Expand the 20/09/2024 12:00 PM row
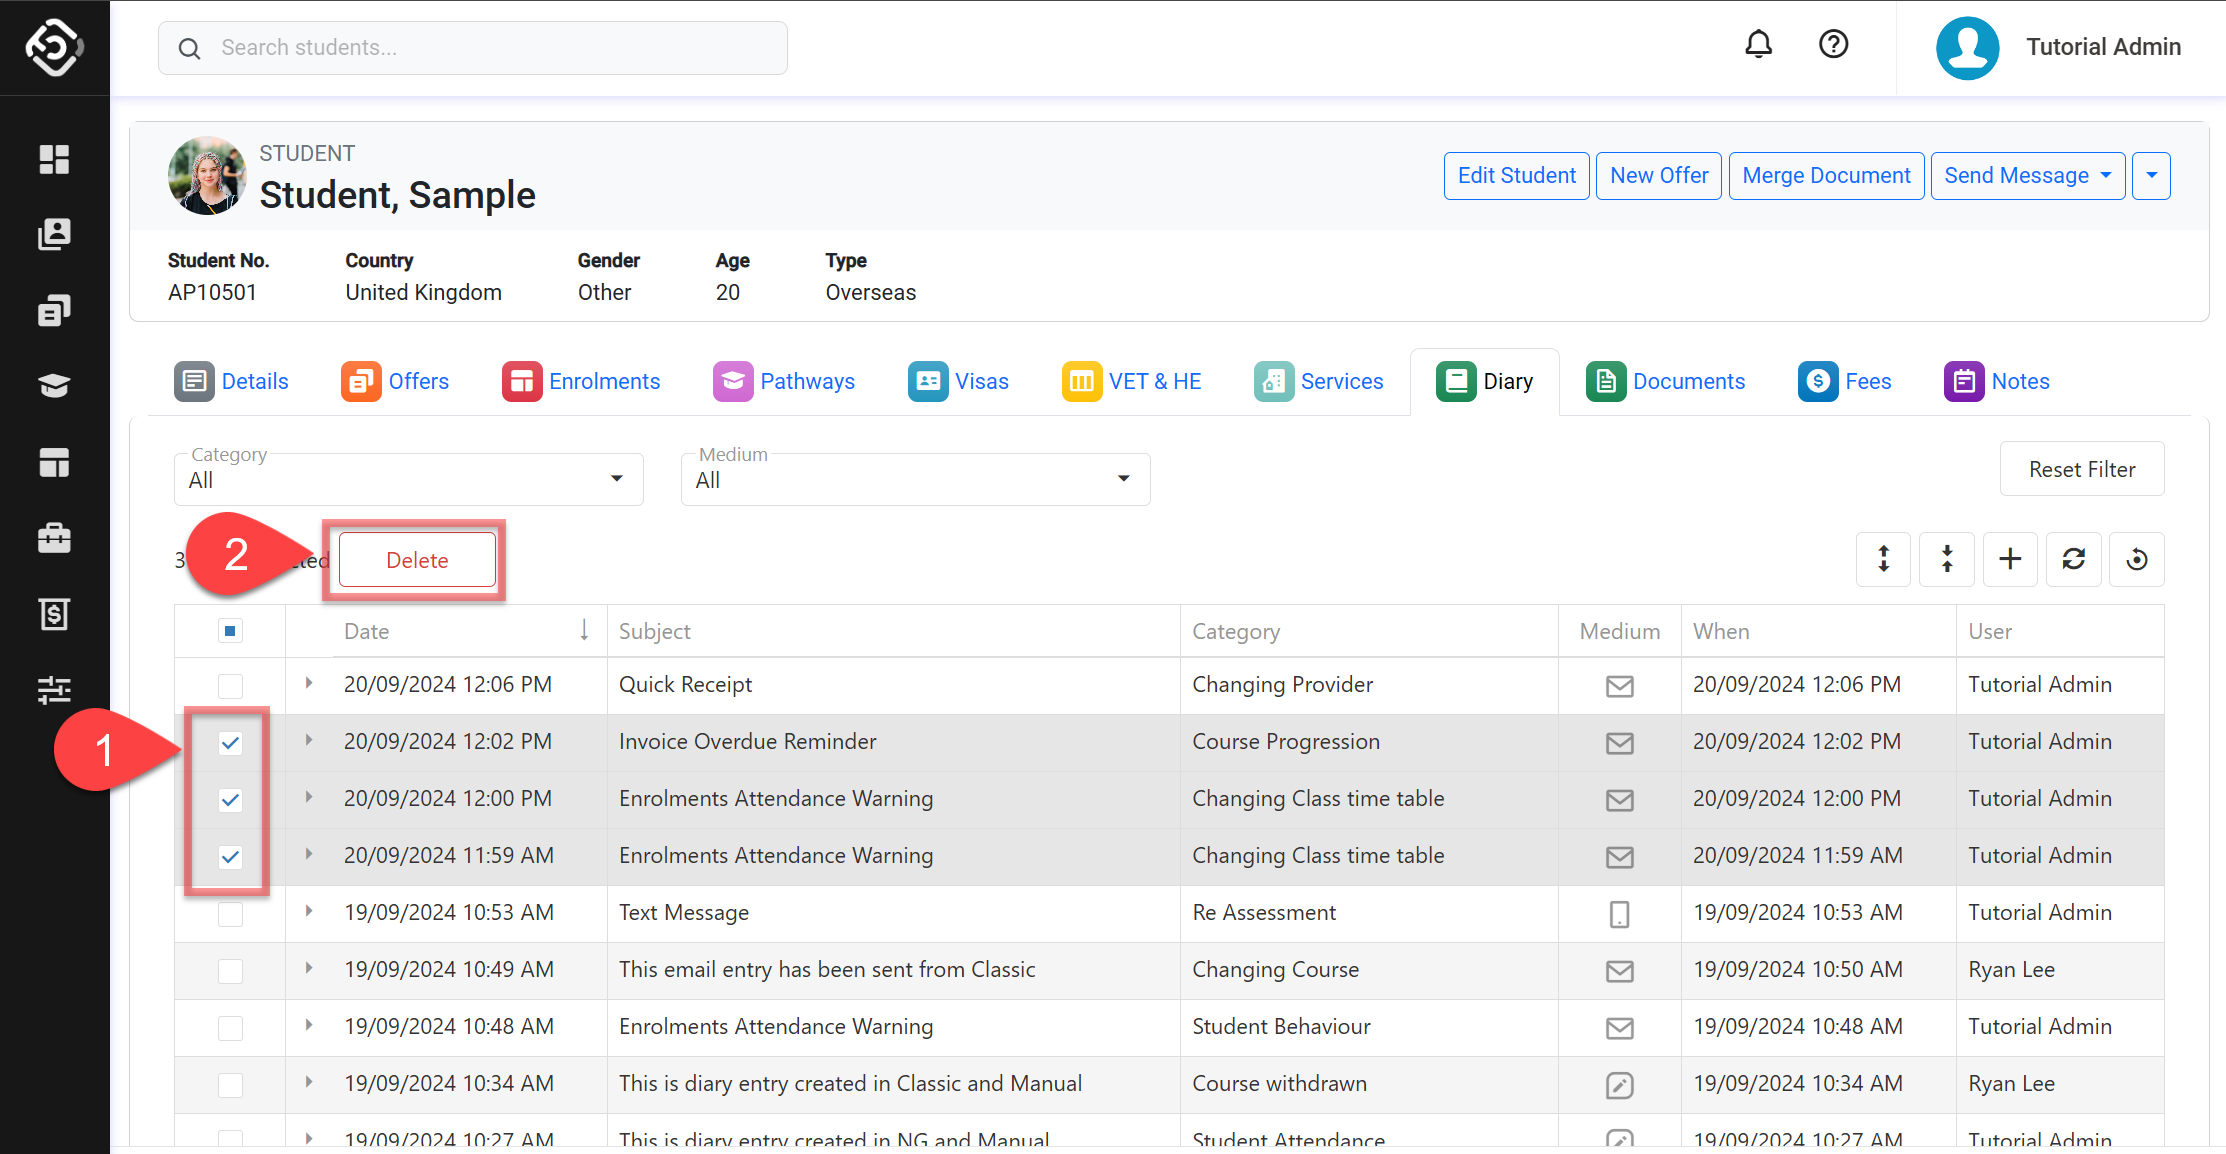The image size is (2226, 1154). (x=309, y=798)
